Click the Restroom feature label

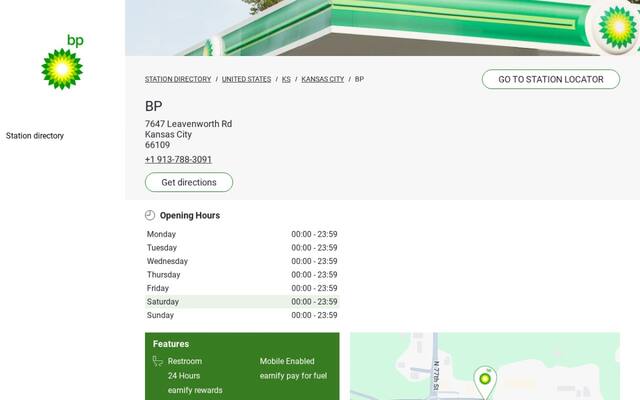(185, 361)
